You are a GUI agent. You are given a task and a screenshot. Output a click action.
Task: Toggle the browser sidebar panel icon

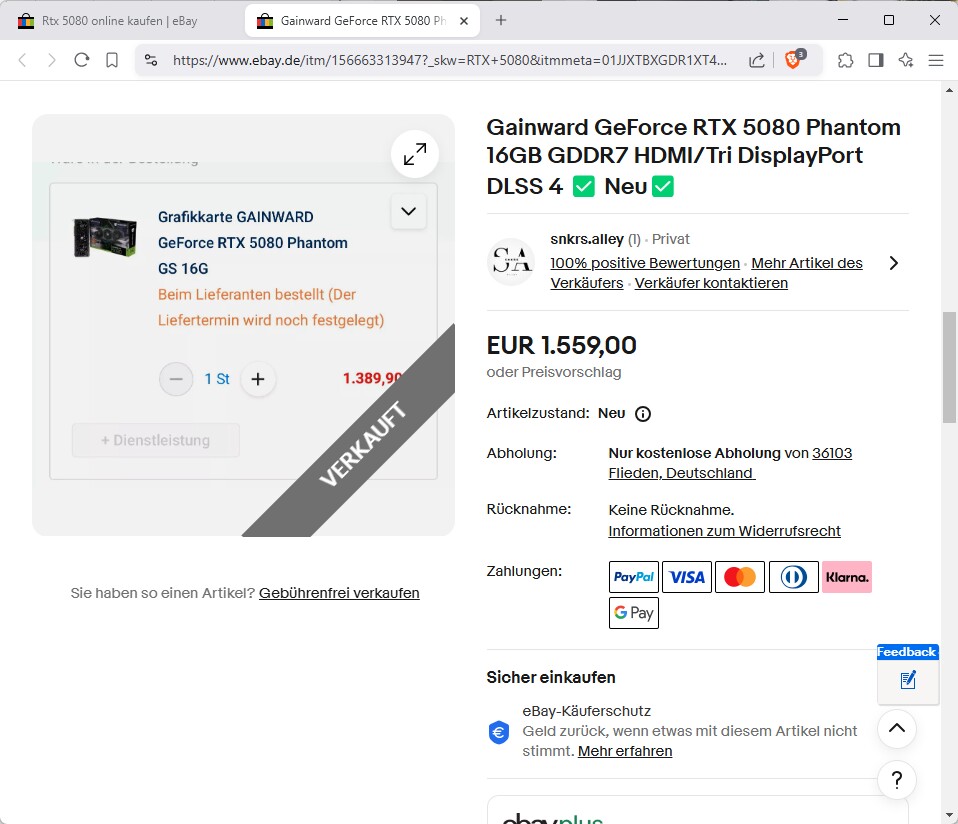coord(876,60)
